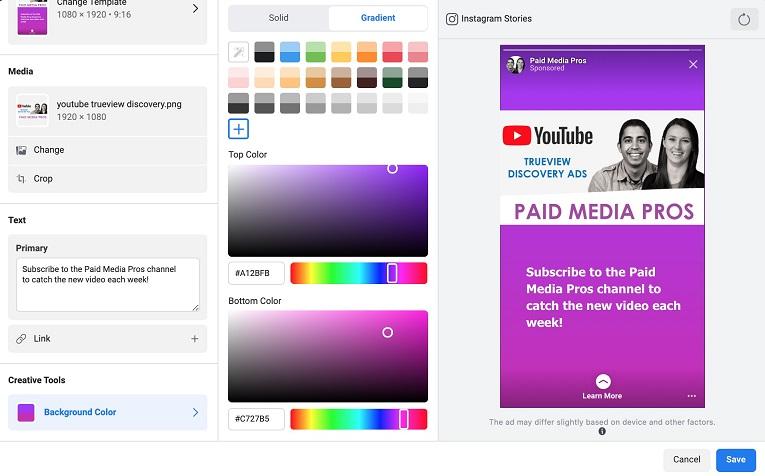Screen dimensions: 765x476
Task: Click the Bottom Color hex field #C727B5
Action: [x=256, y=419]
